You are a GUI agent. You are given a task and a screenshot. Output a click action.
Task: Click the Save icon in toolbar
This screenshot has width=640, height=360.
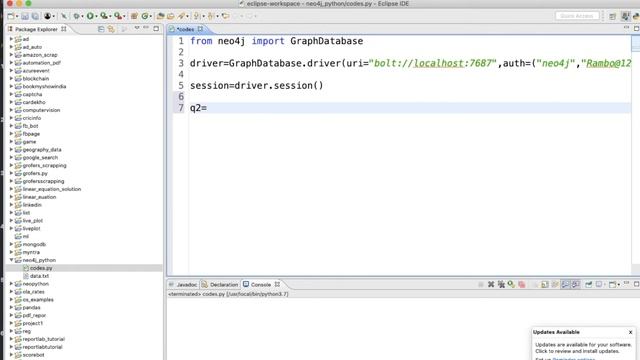pos(25,16)
